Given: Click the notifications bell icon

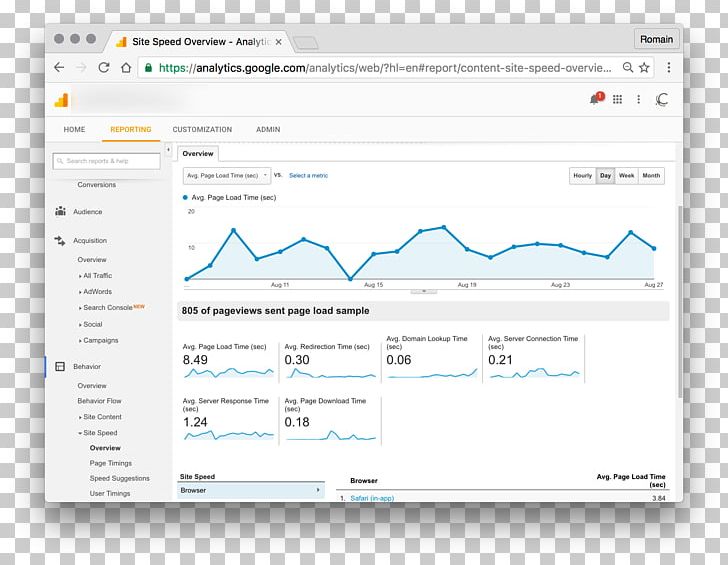Looking at the screenshot, I should 596,99.
